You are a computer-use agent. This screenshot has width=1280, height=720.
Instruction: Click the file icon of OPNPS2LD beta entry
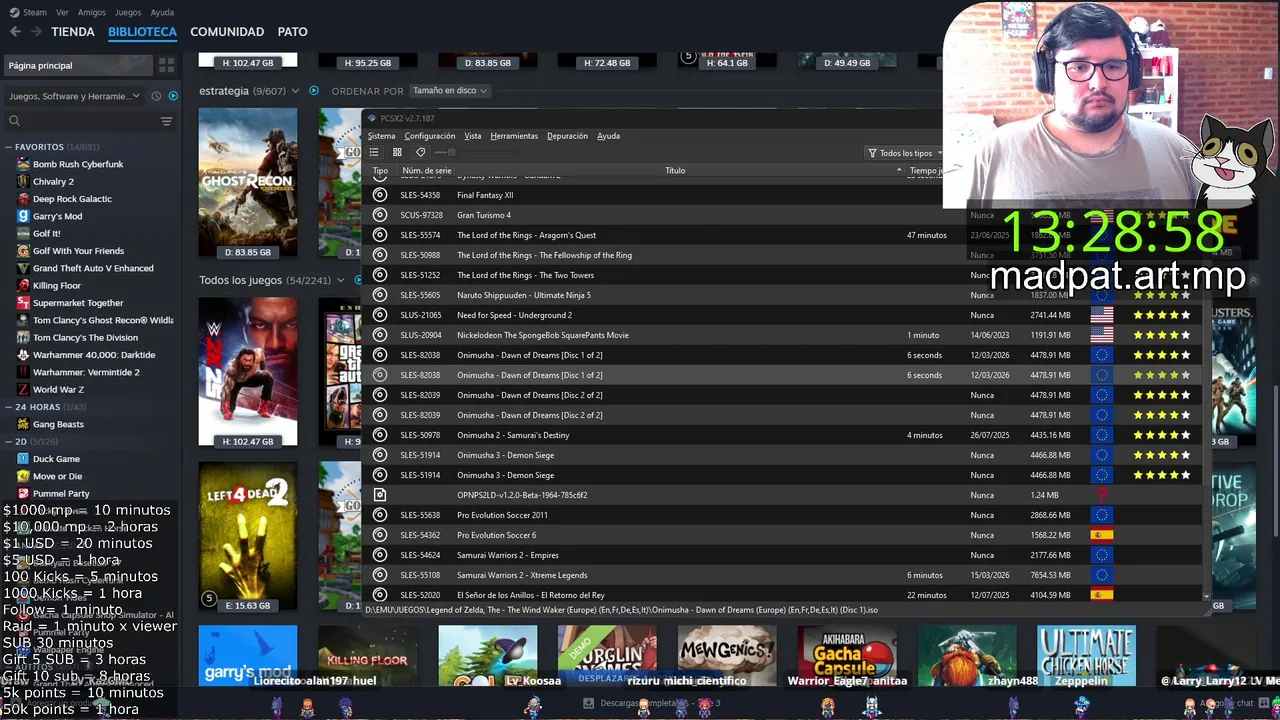[380, 495]
